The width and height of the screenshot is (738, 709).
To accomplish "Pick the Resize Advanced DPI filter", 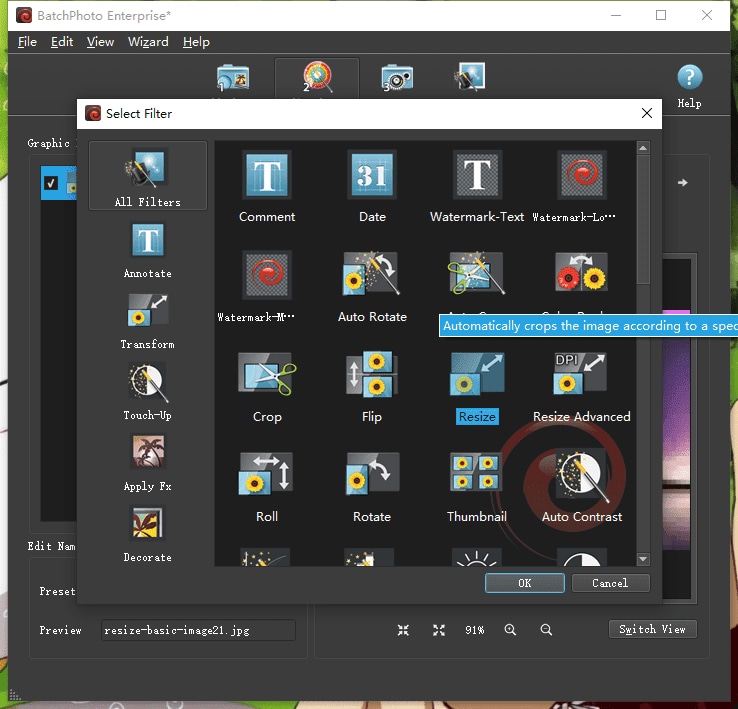I will click(582, 374).
